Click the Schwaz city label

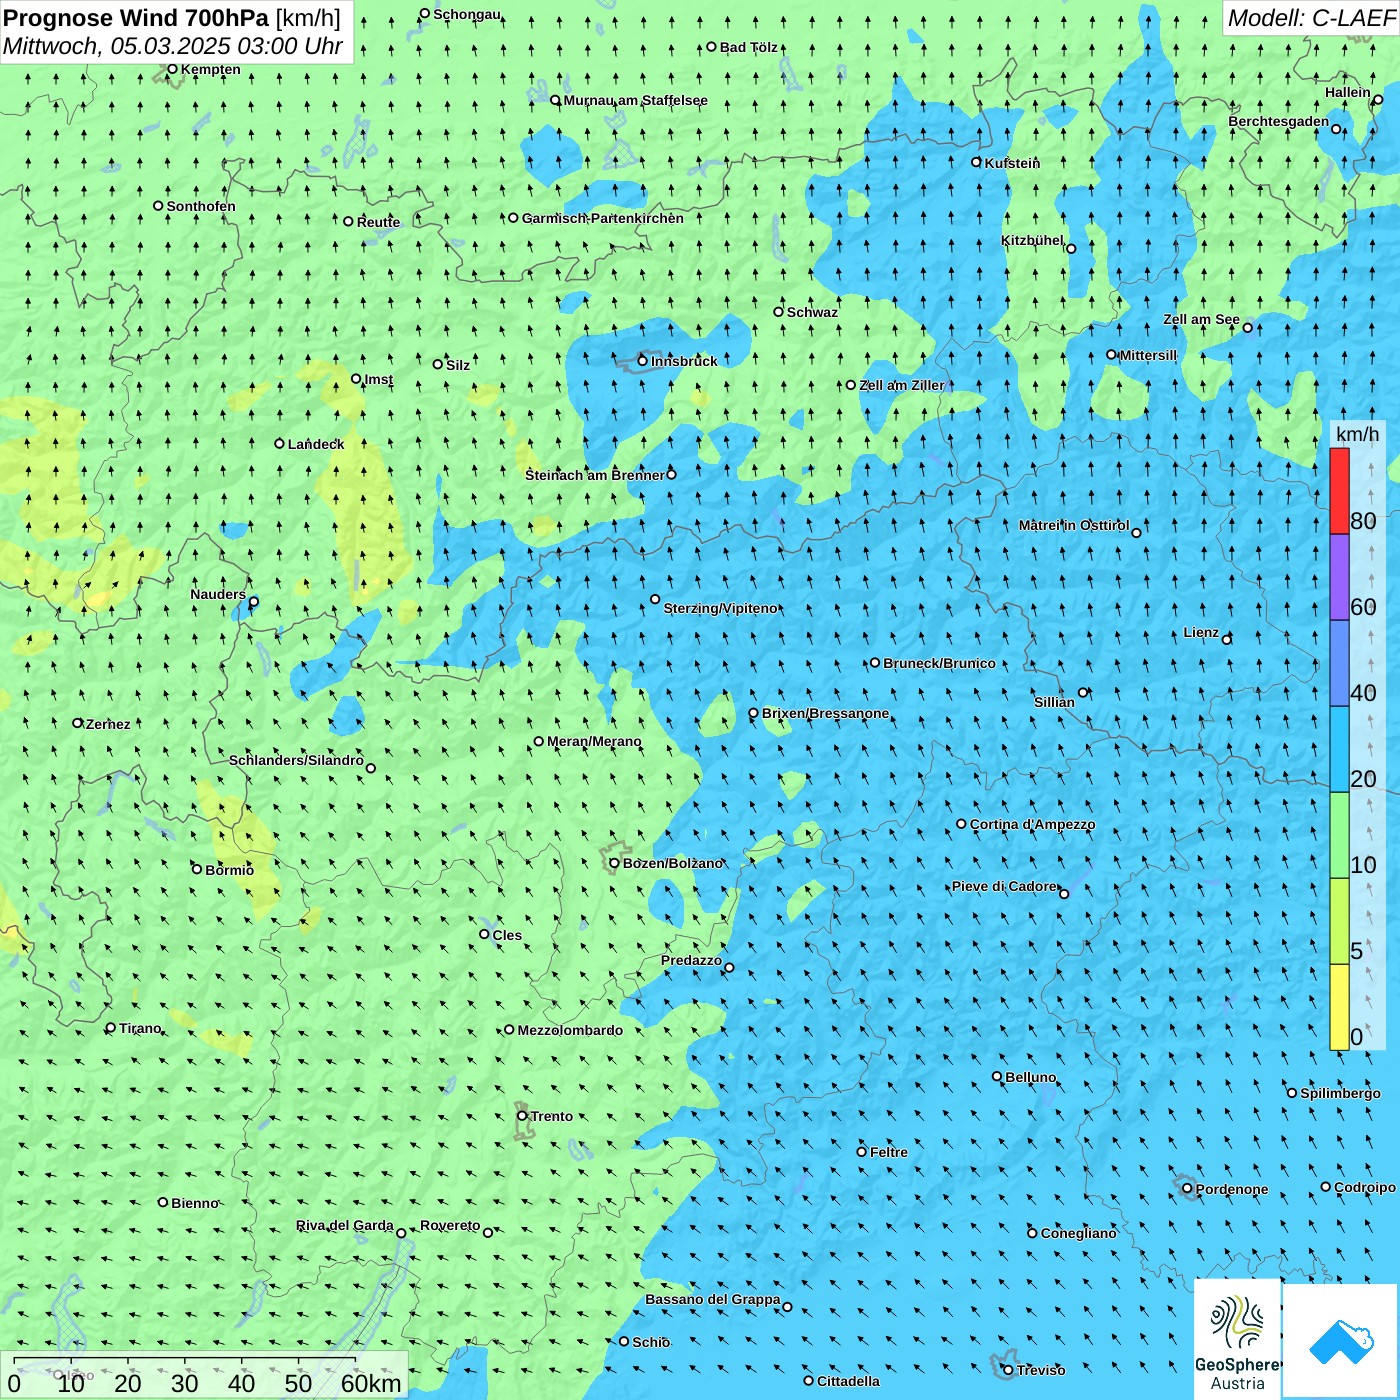(812, 312)
